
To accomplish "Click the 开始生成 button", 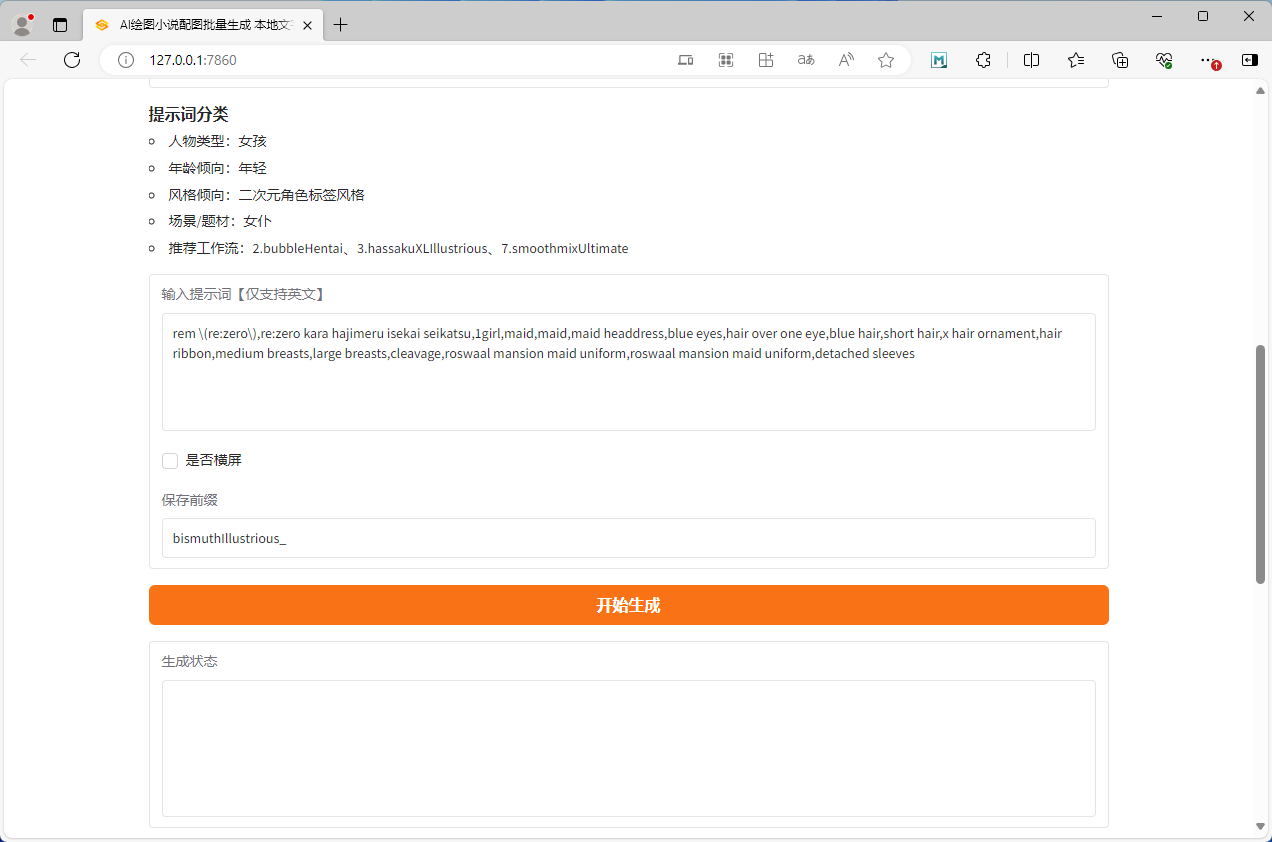I will point(628,605).
